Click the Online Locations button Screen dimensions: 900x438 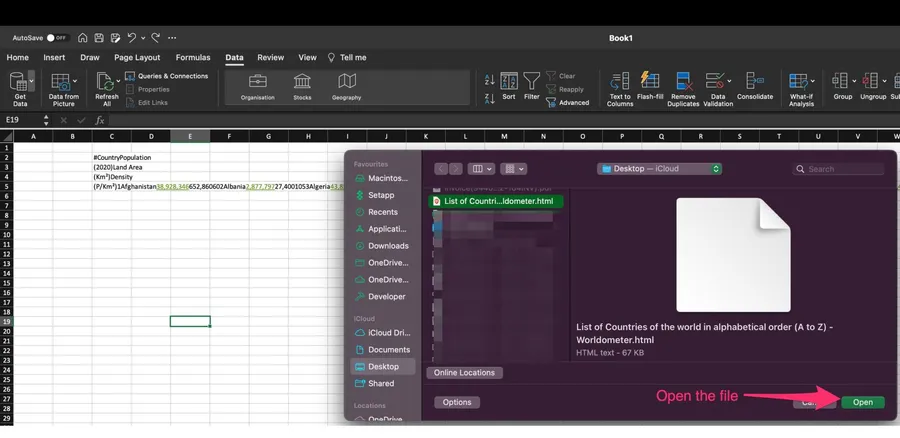tap(463, 373)
